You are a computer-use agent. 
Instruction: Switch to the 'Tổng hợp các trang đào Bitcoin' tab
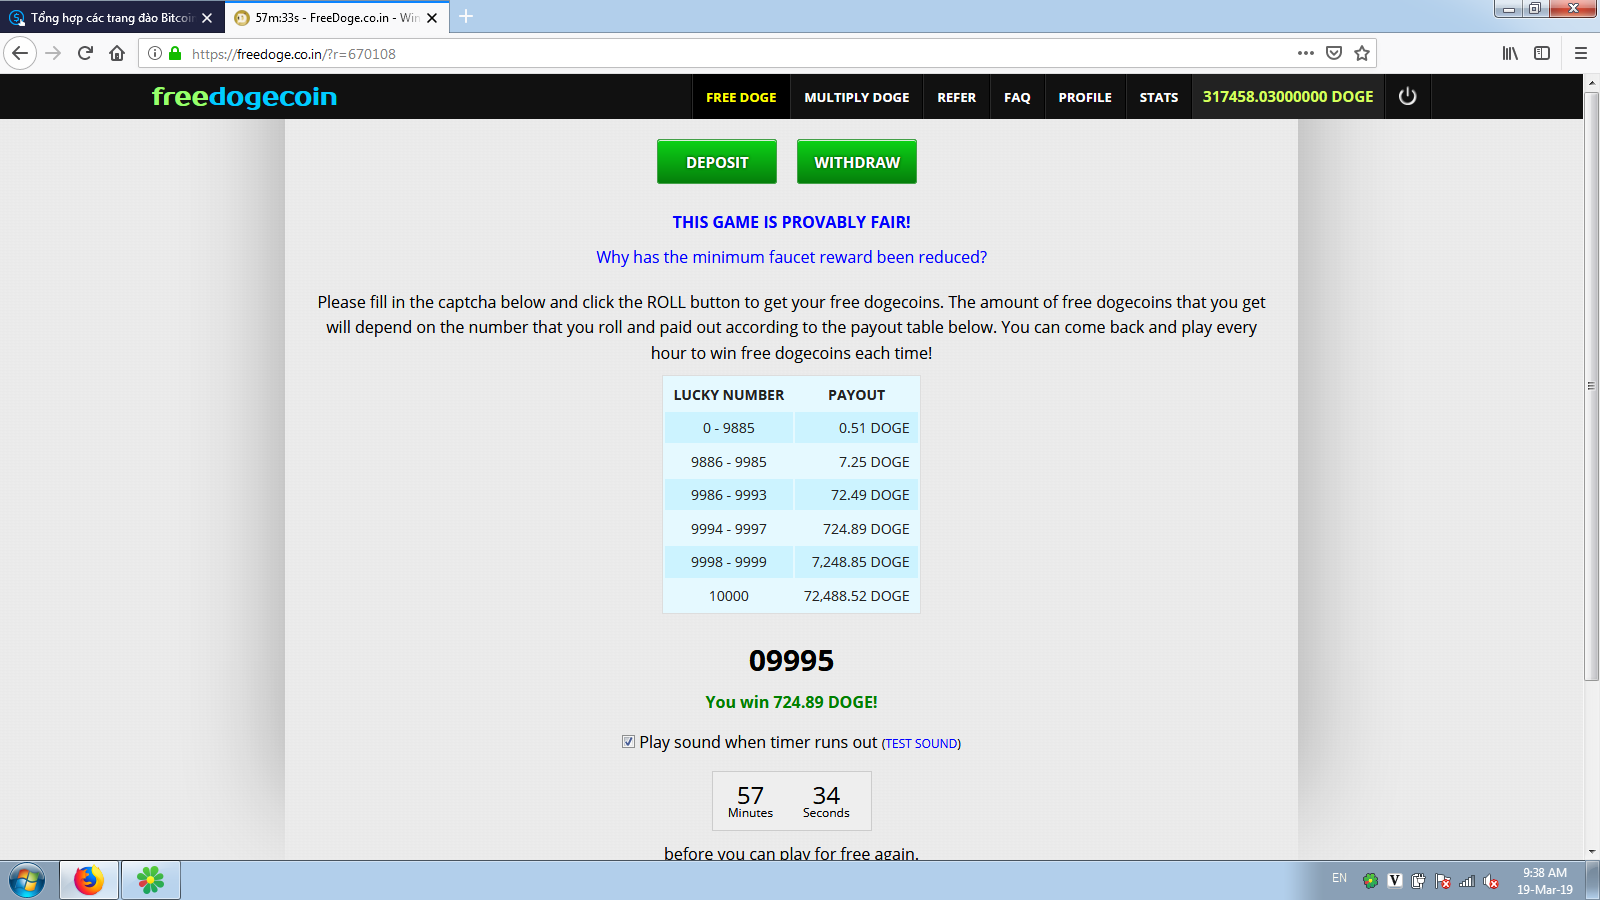point(112,18)
